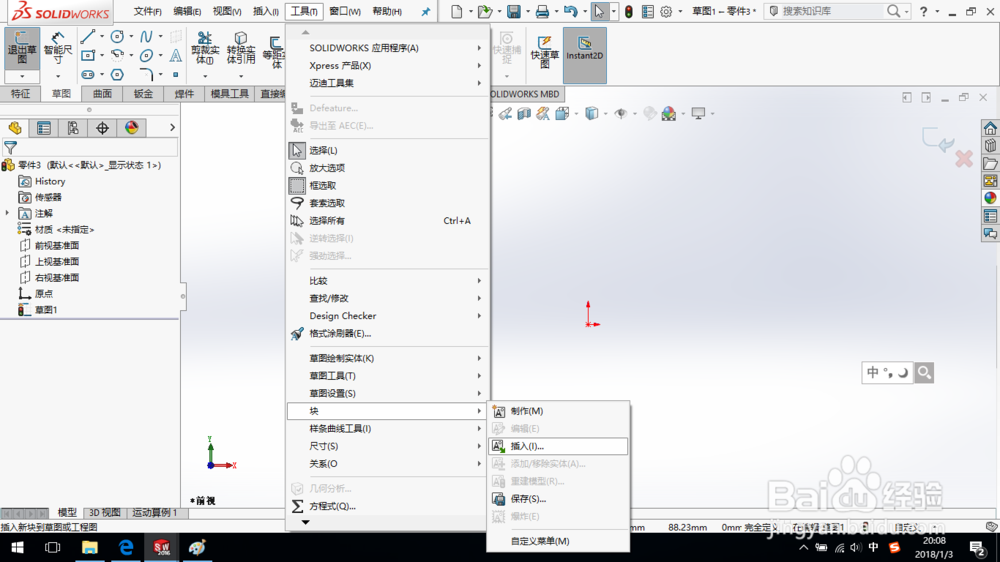Click 保存(S)... in the block submenu
Screen dimensions: 1000x562
pyautogui.click(x=558, y=499)
